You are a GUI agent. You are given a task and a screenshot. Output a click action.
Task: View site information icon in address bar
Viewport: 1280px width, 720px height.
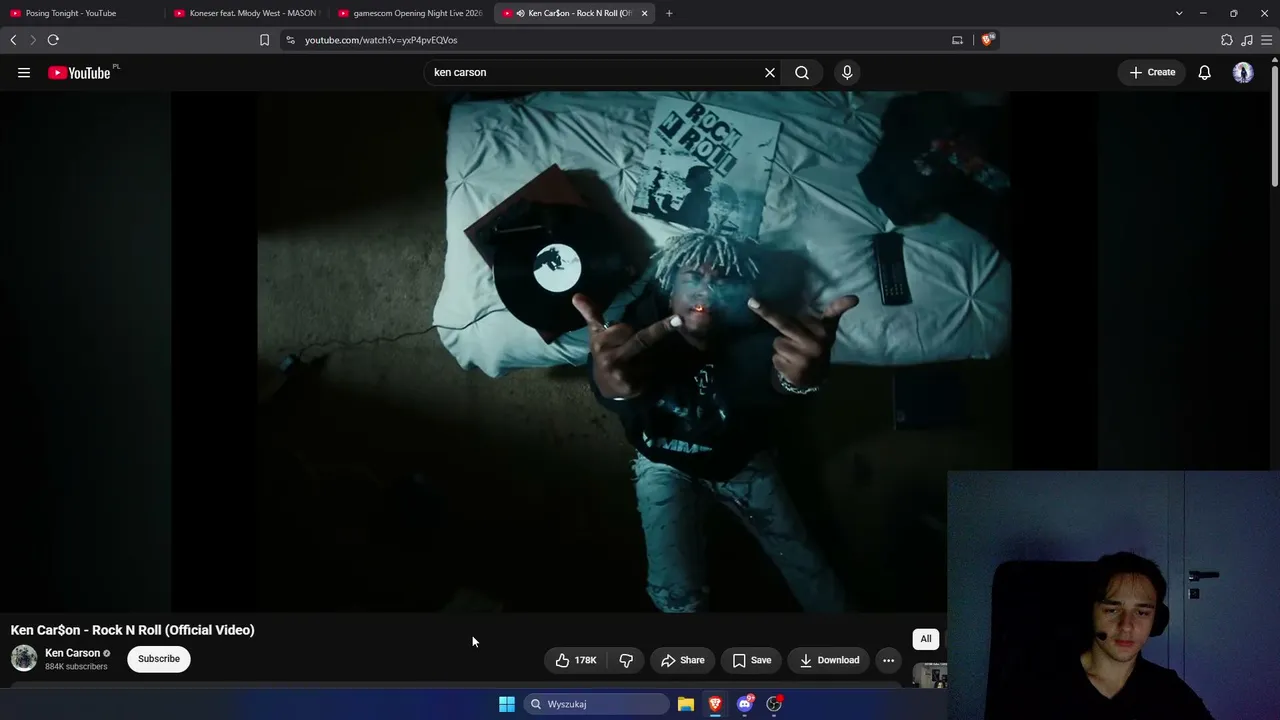click(x=290, y=40)
